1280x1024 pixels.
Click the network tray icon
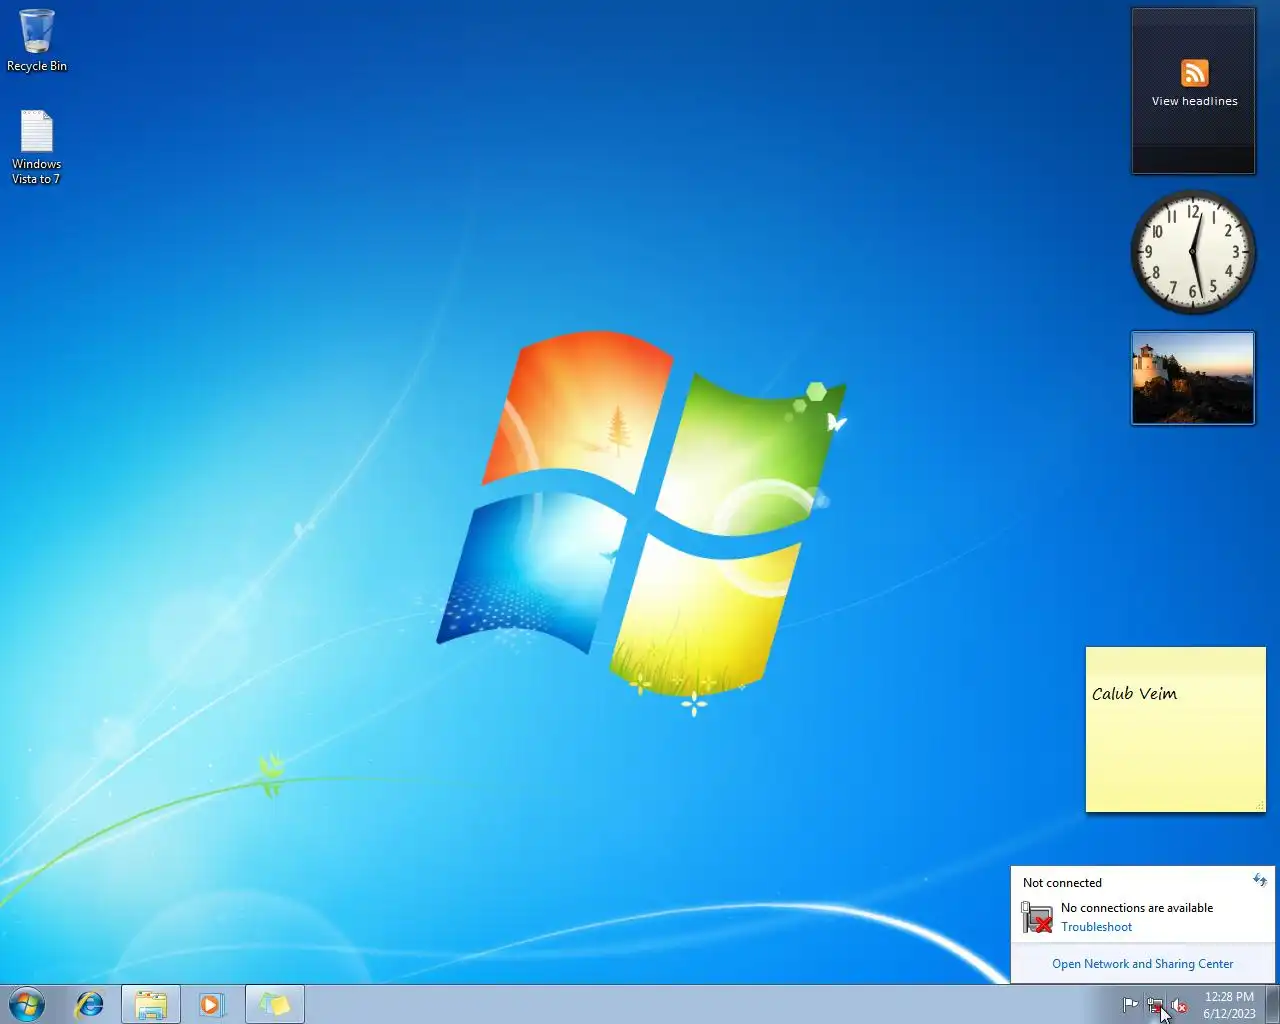click(1155, 1005)
